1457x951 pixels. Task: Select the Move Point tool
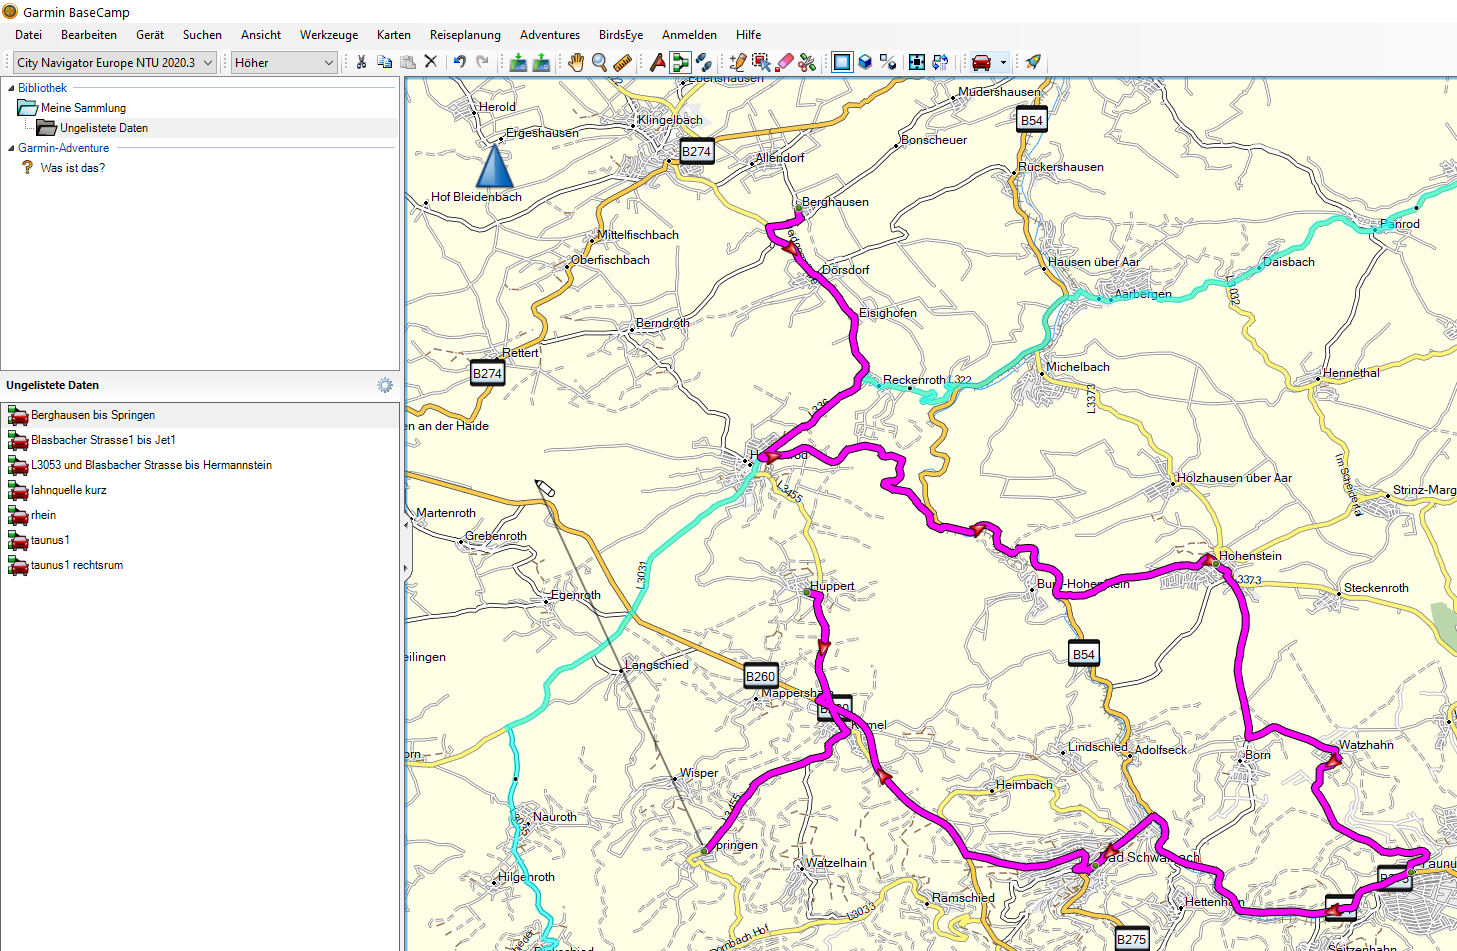(x=761, y=62)
